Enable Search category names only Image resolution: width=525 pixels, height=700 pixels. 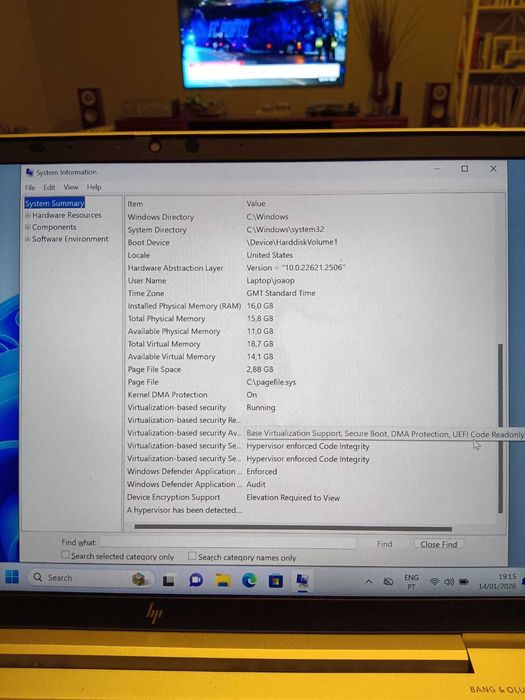point(192,556)
